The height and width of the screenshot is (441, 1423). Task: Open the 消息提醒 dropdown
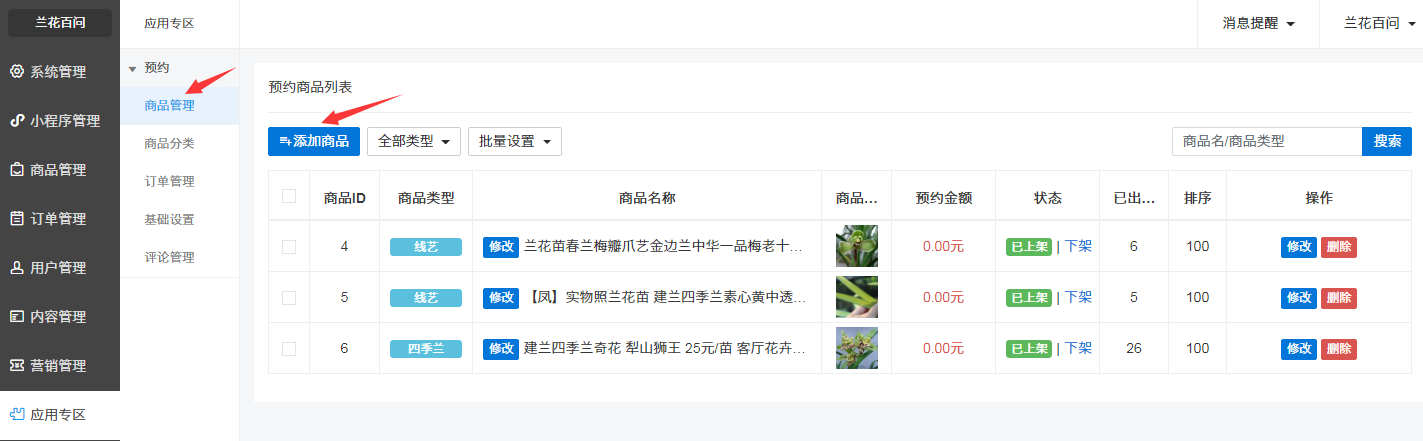(x=1259, y=23)
